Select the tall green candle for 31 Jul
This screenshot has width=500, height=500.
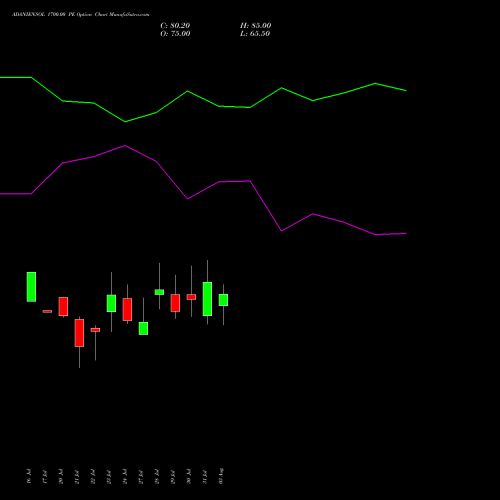(x=207, y=299)
